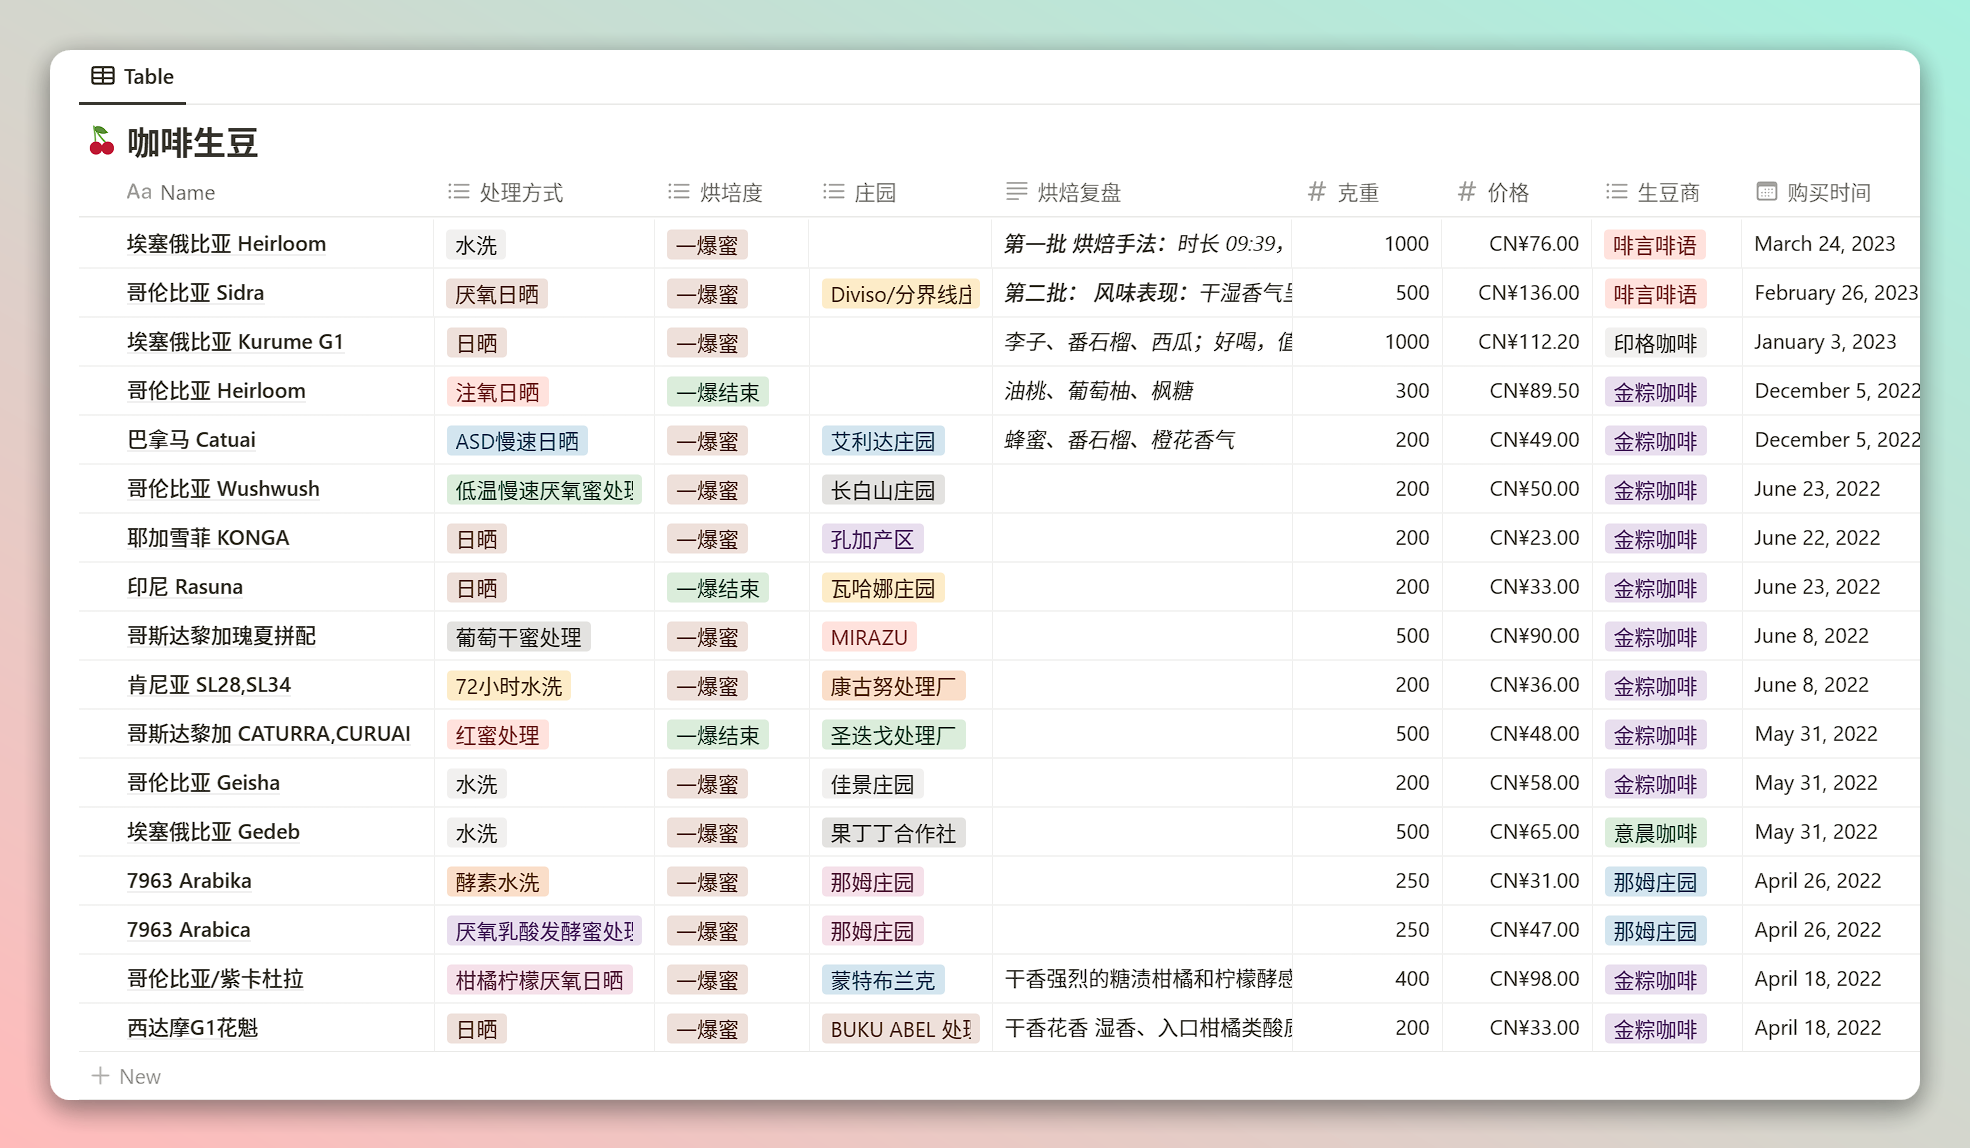Click the text lines icon in the 烘焙复盘 header
This screenshot has width=1970, height=1148.
click(1016, 192)
